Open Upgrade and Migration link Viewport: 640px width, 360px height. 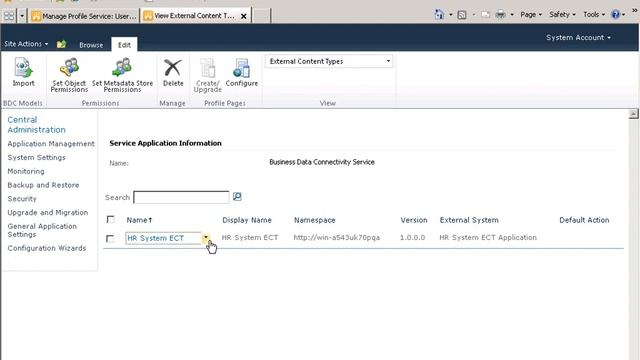(x=47, y=213)
